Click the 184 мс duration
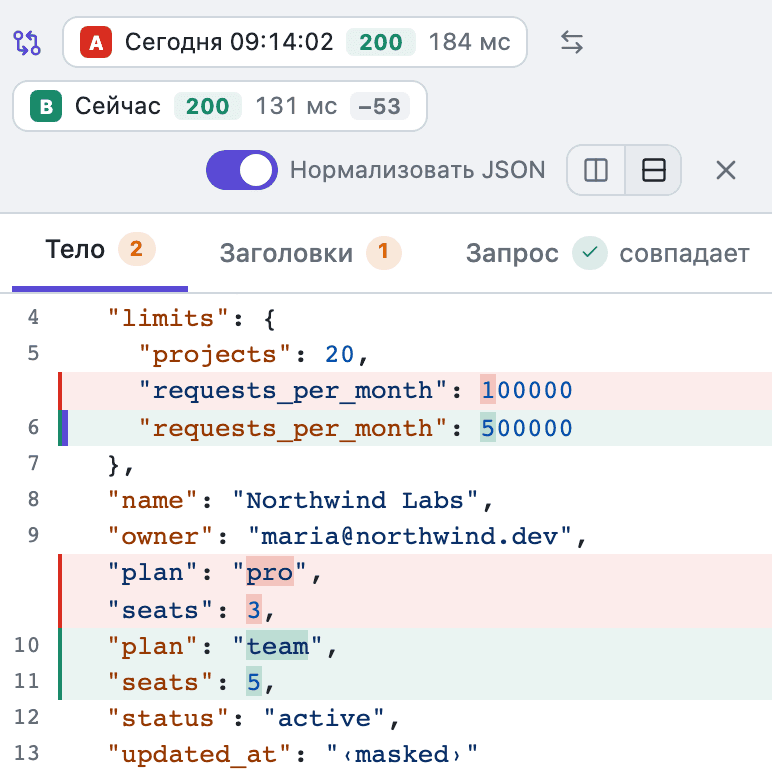 click(469, 42)
